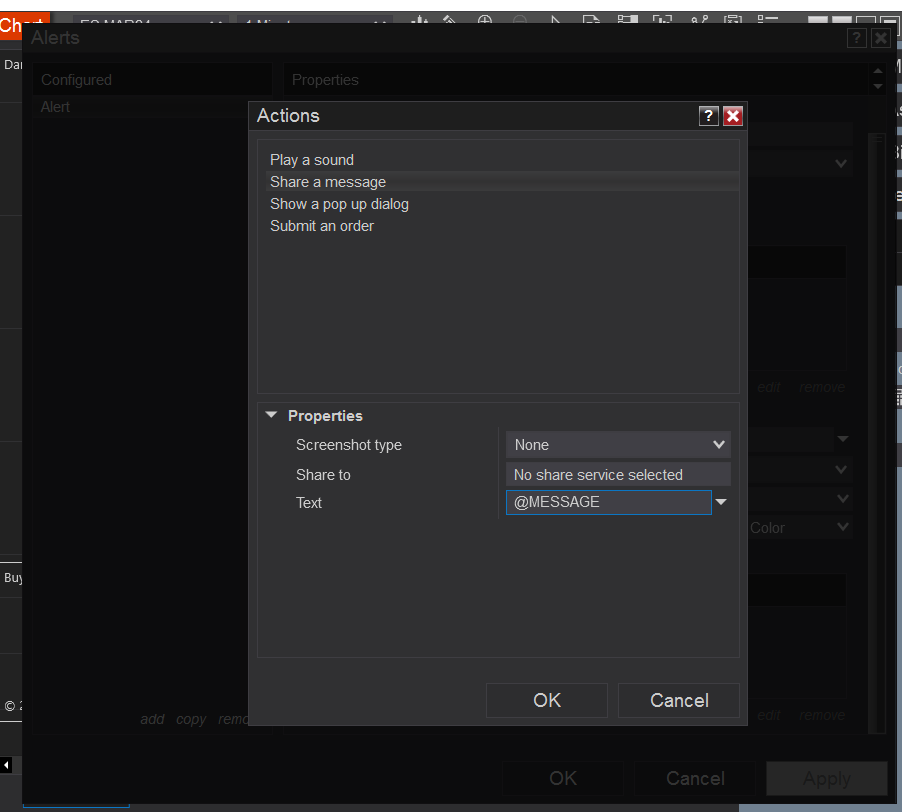Click Cancel in the Alerts window
The width and height of the screenshot is (902, 812).
tap(695, 779)
